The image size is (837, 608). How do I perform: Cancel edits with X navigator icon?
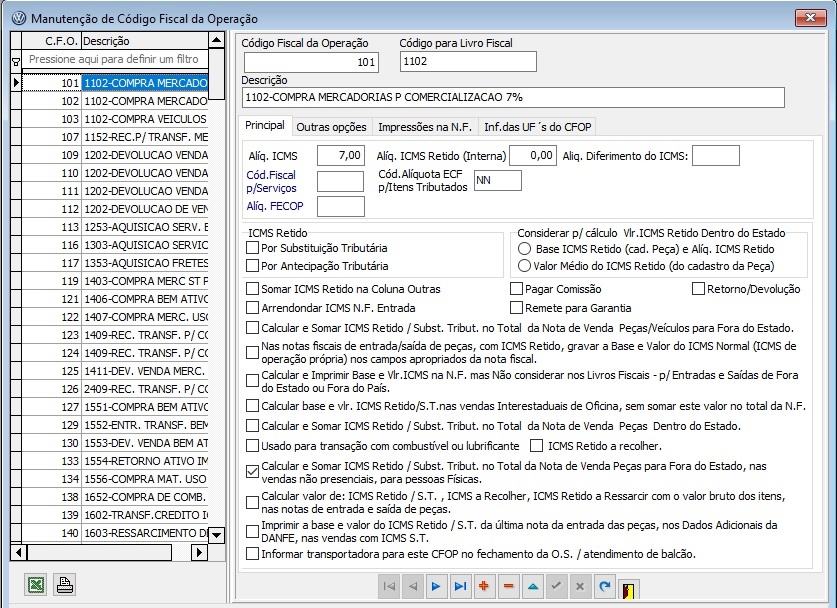[580, 586]
